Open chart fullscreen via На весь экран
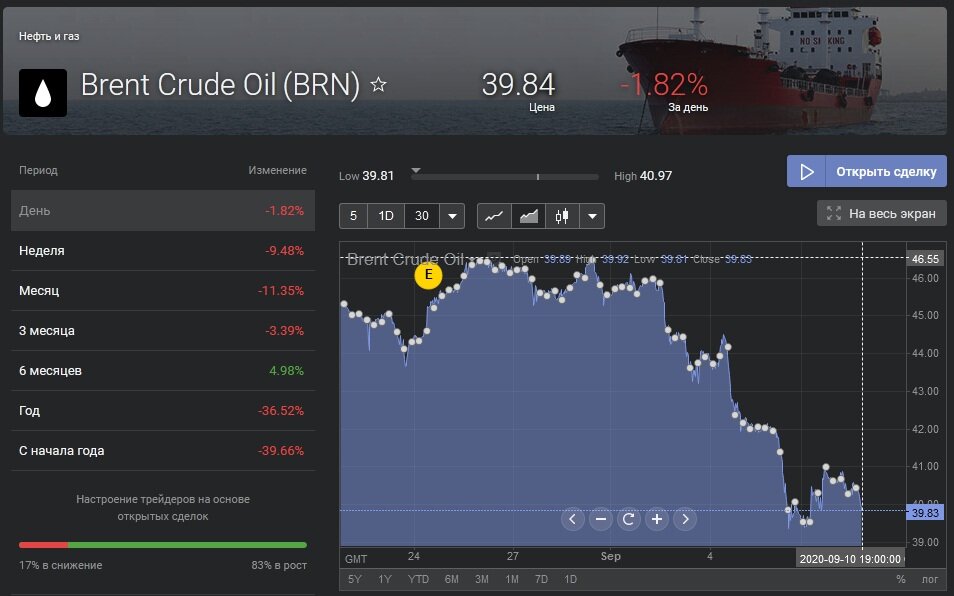954x596 pixels. pos(882,213)
